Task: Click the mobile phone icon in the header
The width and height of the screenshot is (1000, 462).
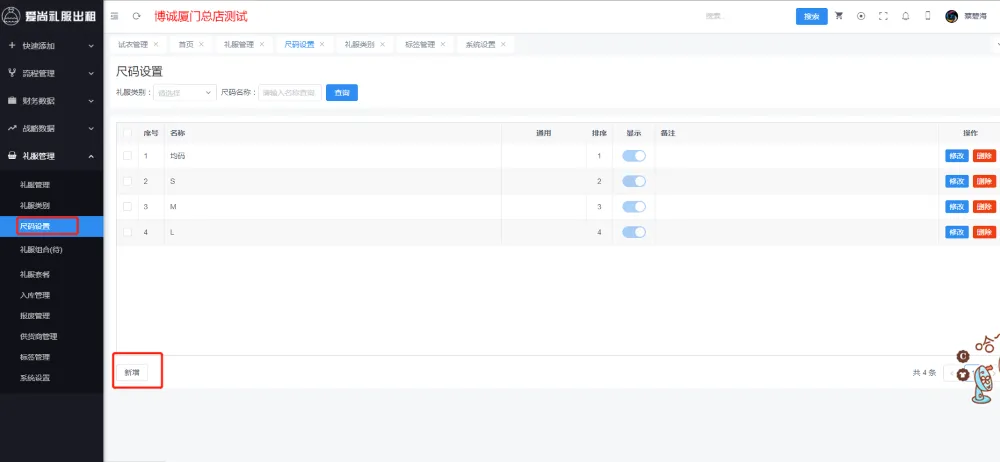Action: pyautogui.click(x=927, y=17)
